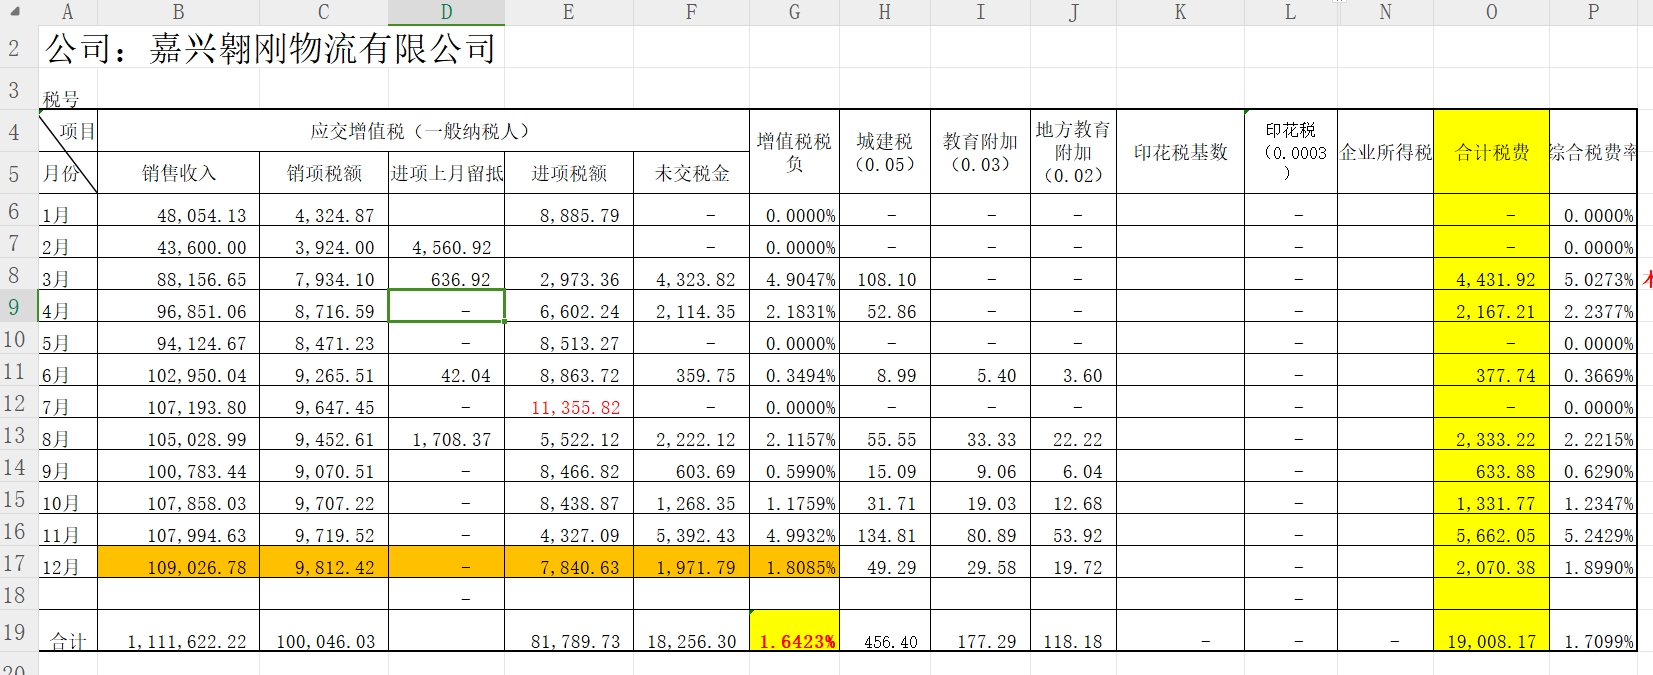Click the 税号 cell
The height and width of the screenshot is (675, 1653).
click(61, 99)
